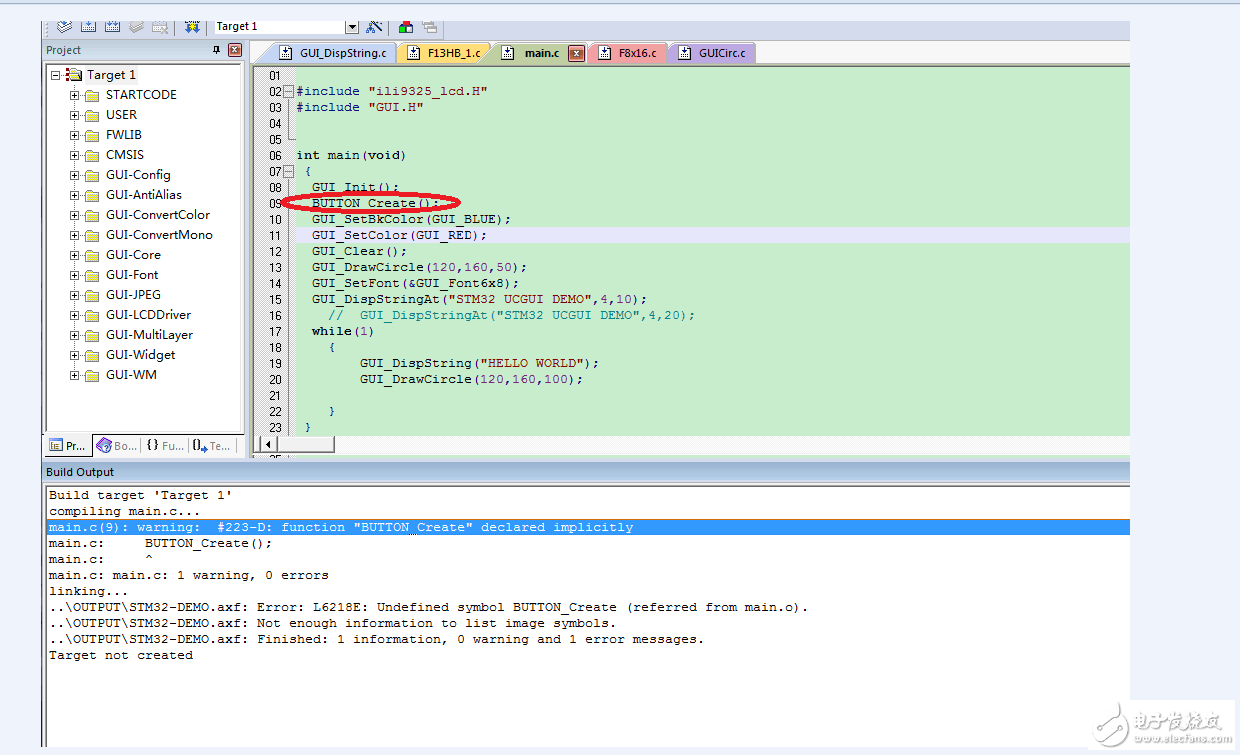Open the Books panel tab
Image resolution: width=1240 pixels, height=755 pixels.
117,446
